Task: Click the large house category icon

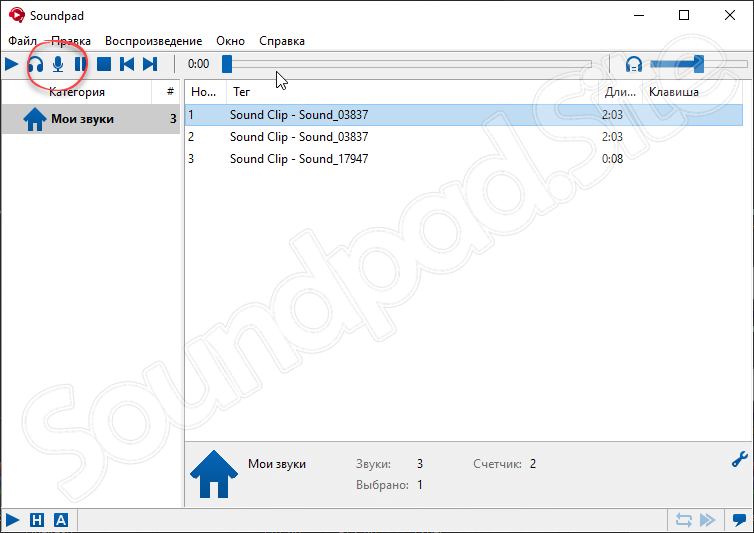Action: 214,474
